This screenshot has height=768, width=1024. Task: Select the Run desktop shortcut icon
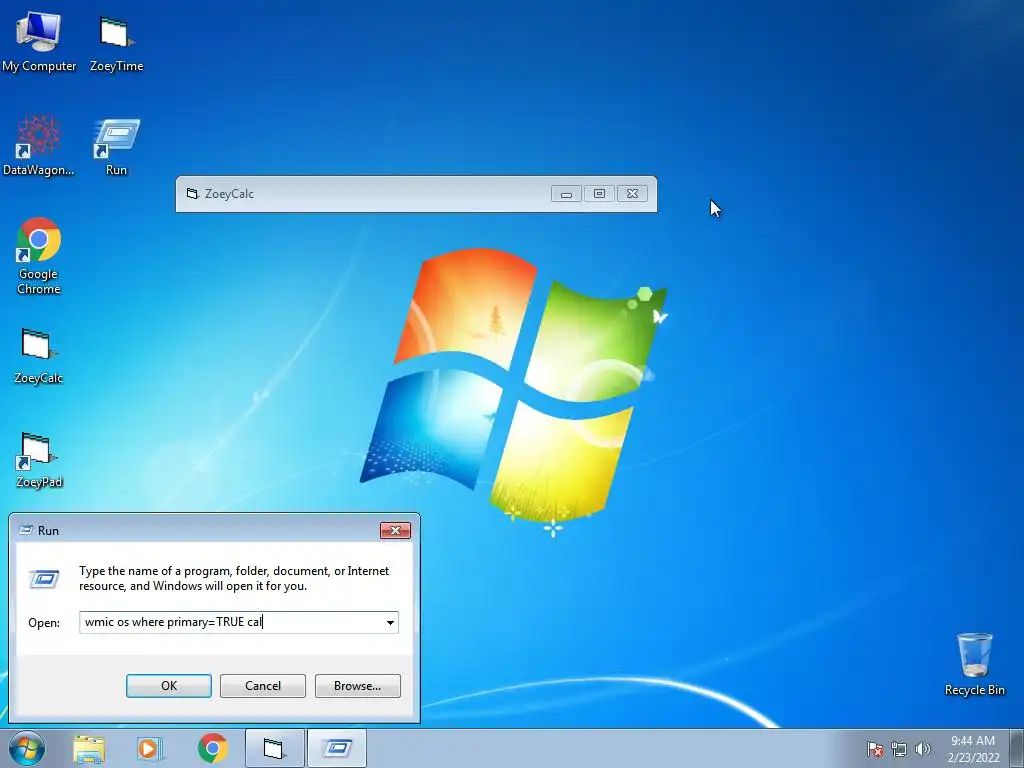[x=116, y=146]
